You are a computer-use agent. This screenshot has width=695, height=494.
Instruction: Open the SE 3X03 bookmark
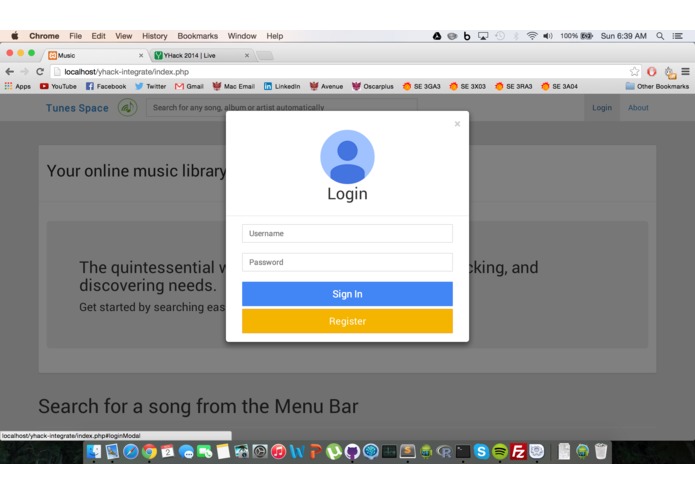468,86
